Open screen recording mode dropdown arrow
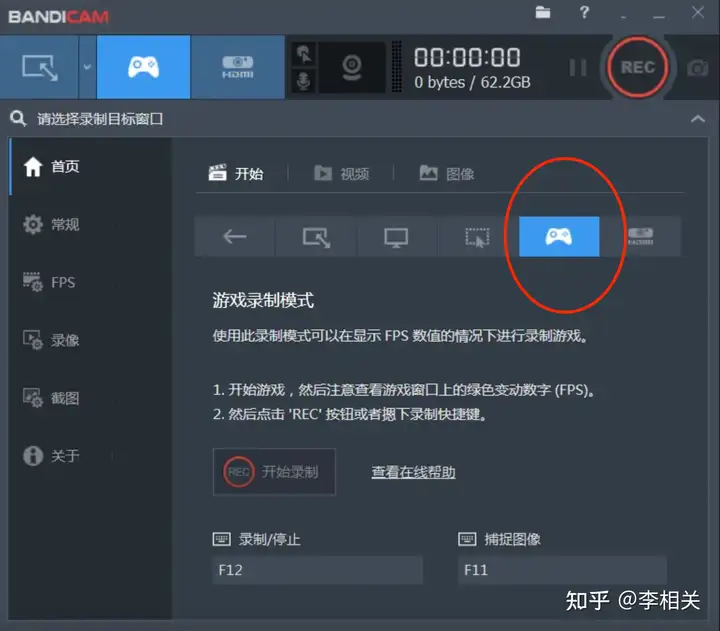 pos(87,67)
